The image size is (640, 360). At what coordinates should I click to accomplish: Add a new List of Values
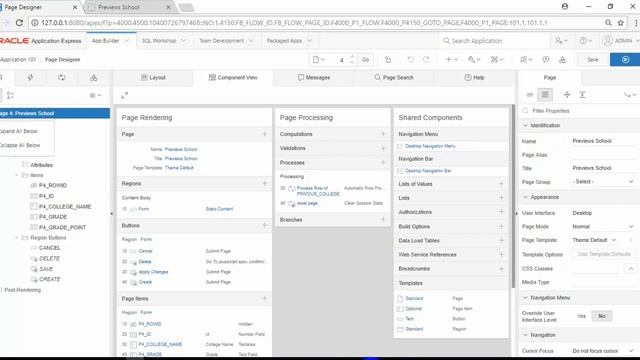(x=501, y=184)
